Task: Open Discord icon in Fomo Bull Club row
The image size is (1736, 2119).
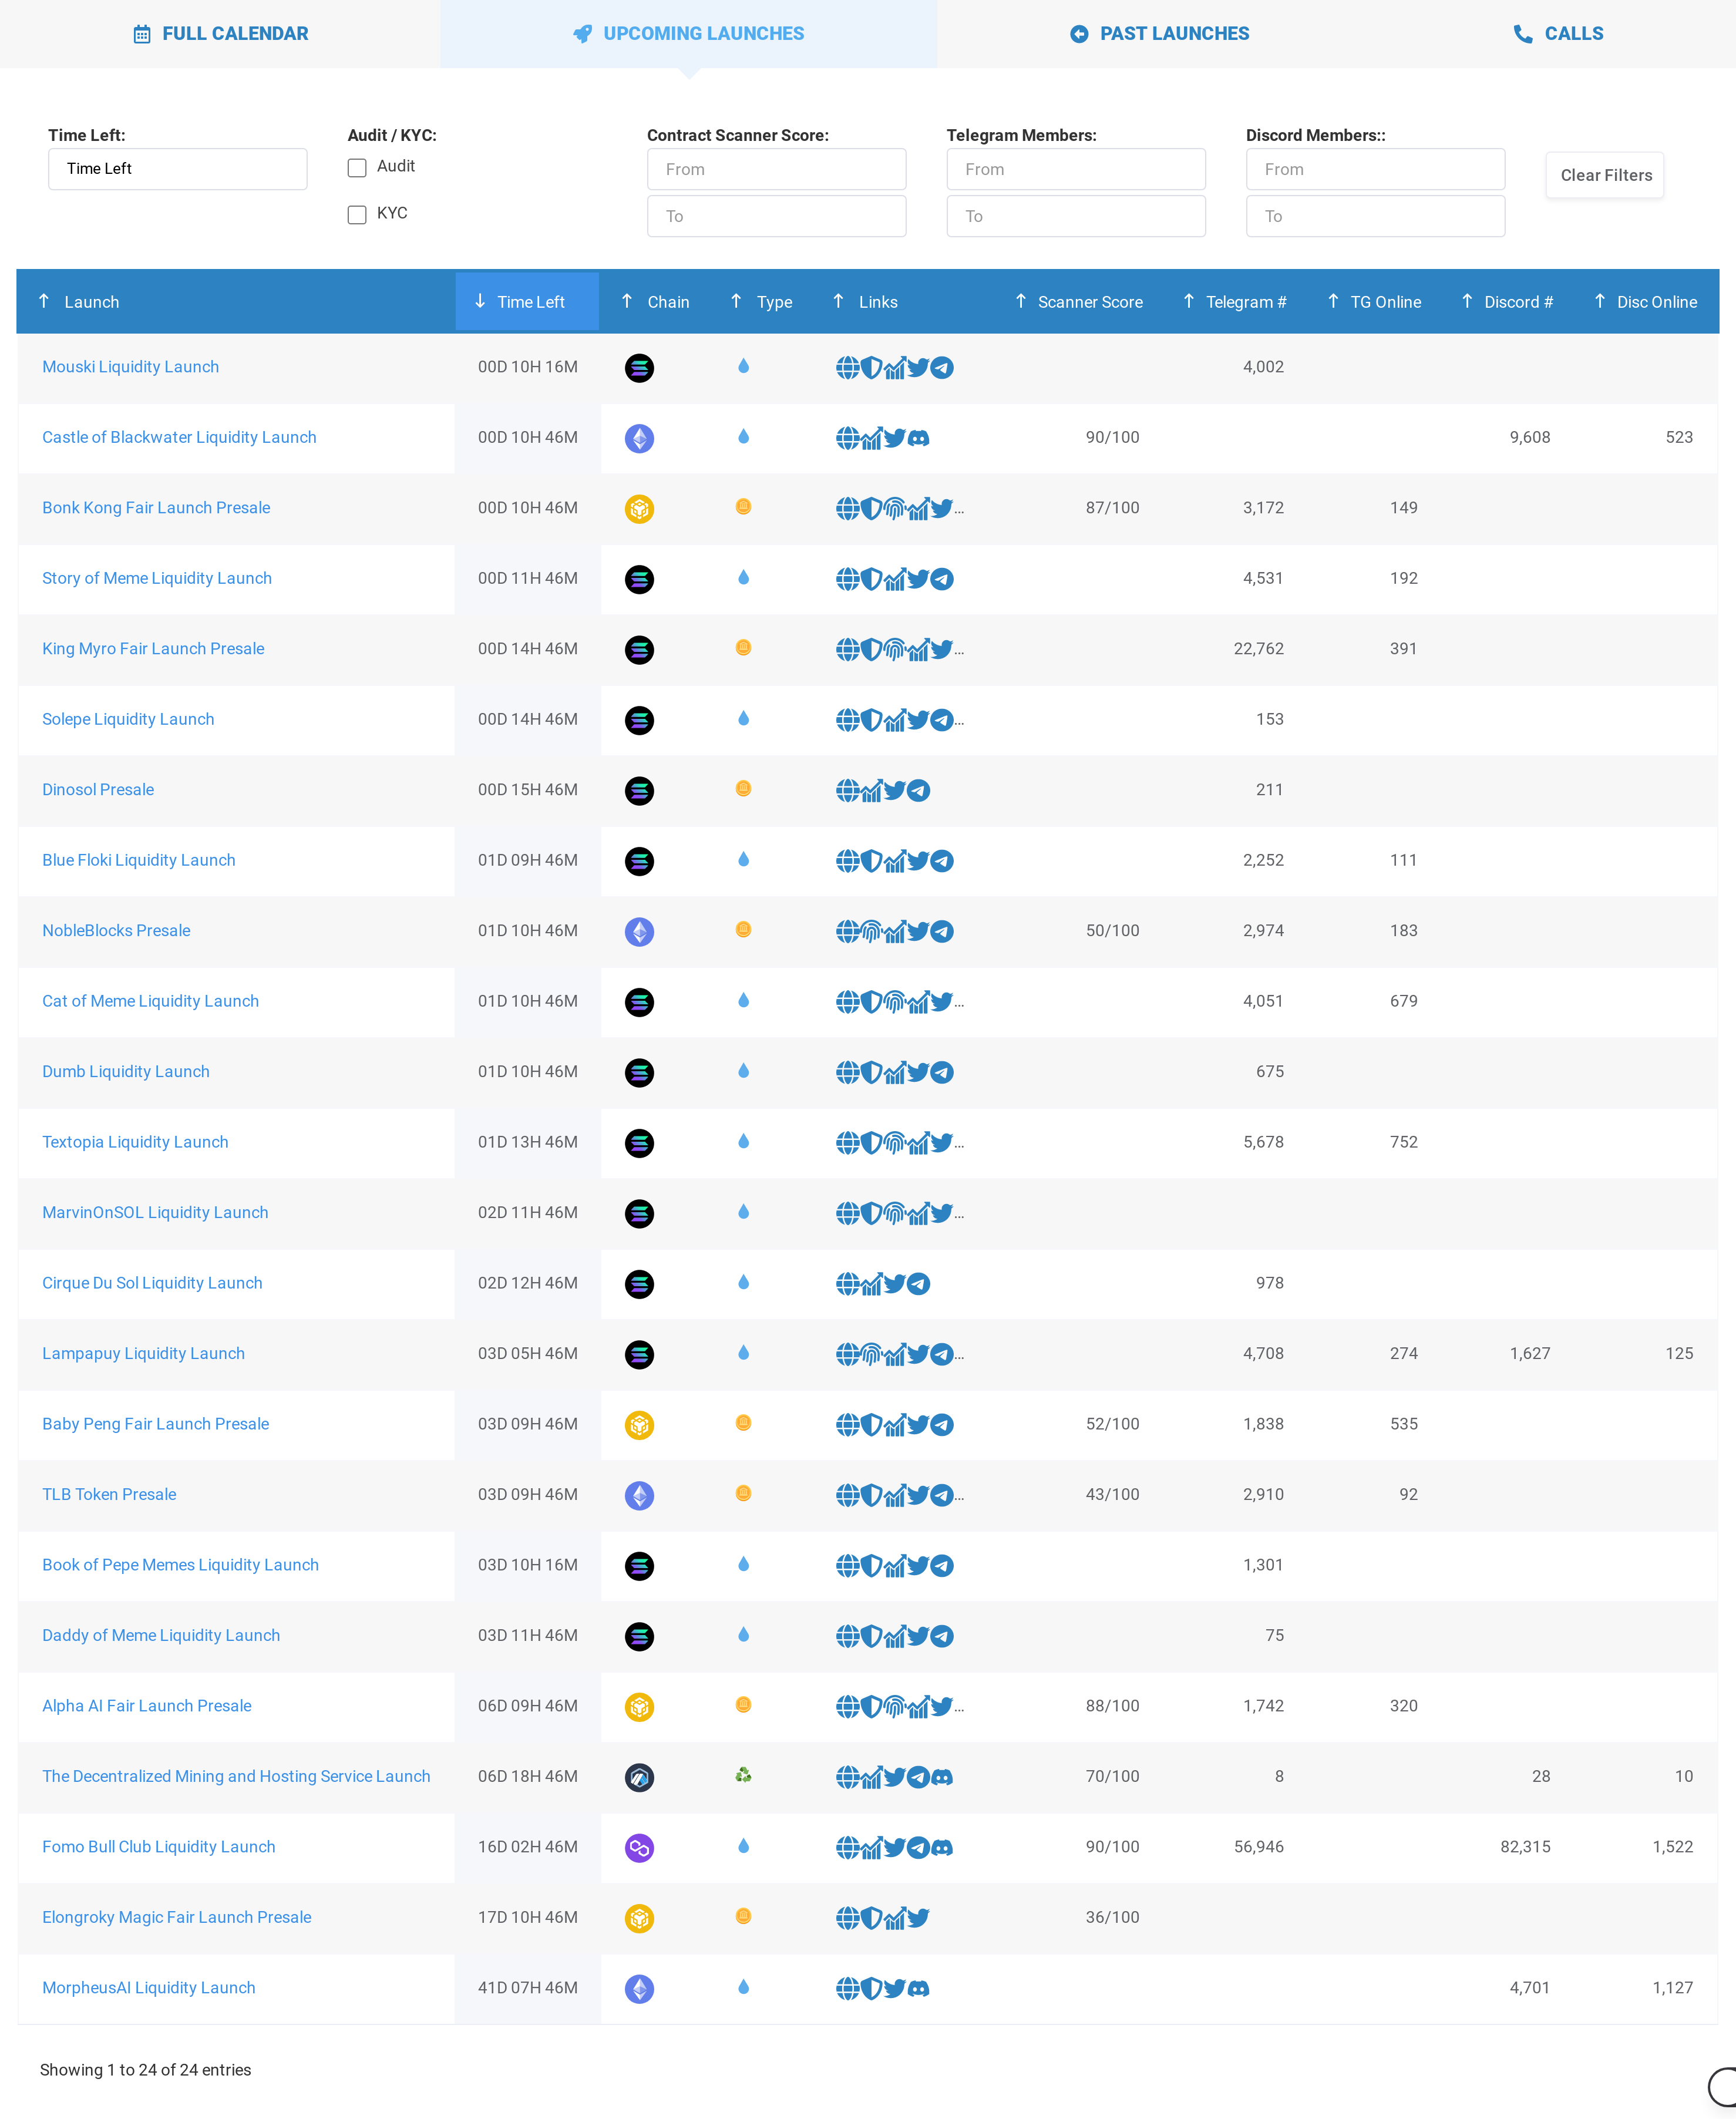Action: click(x=942, y=1848)
